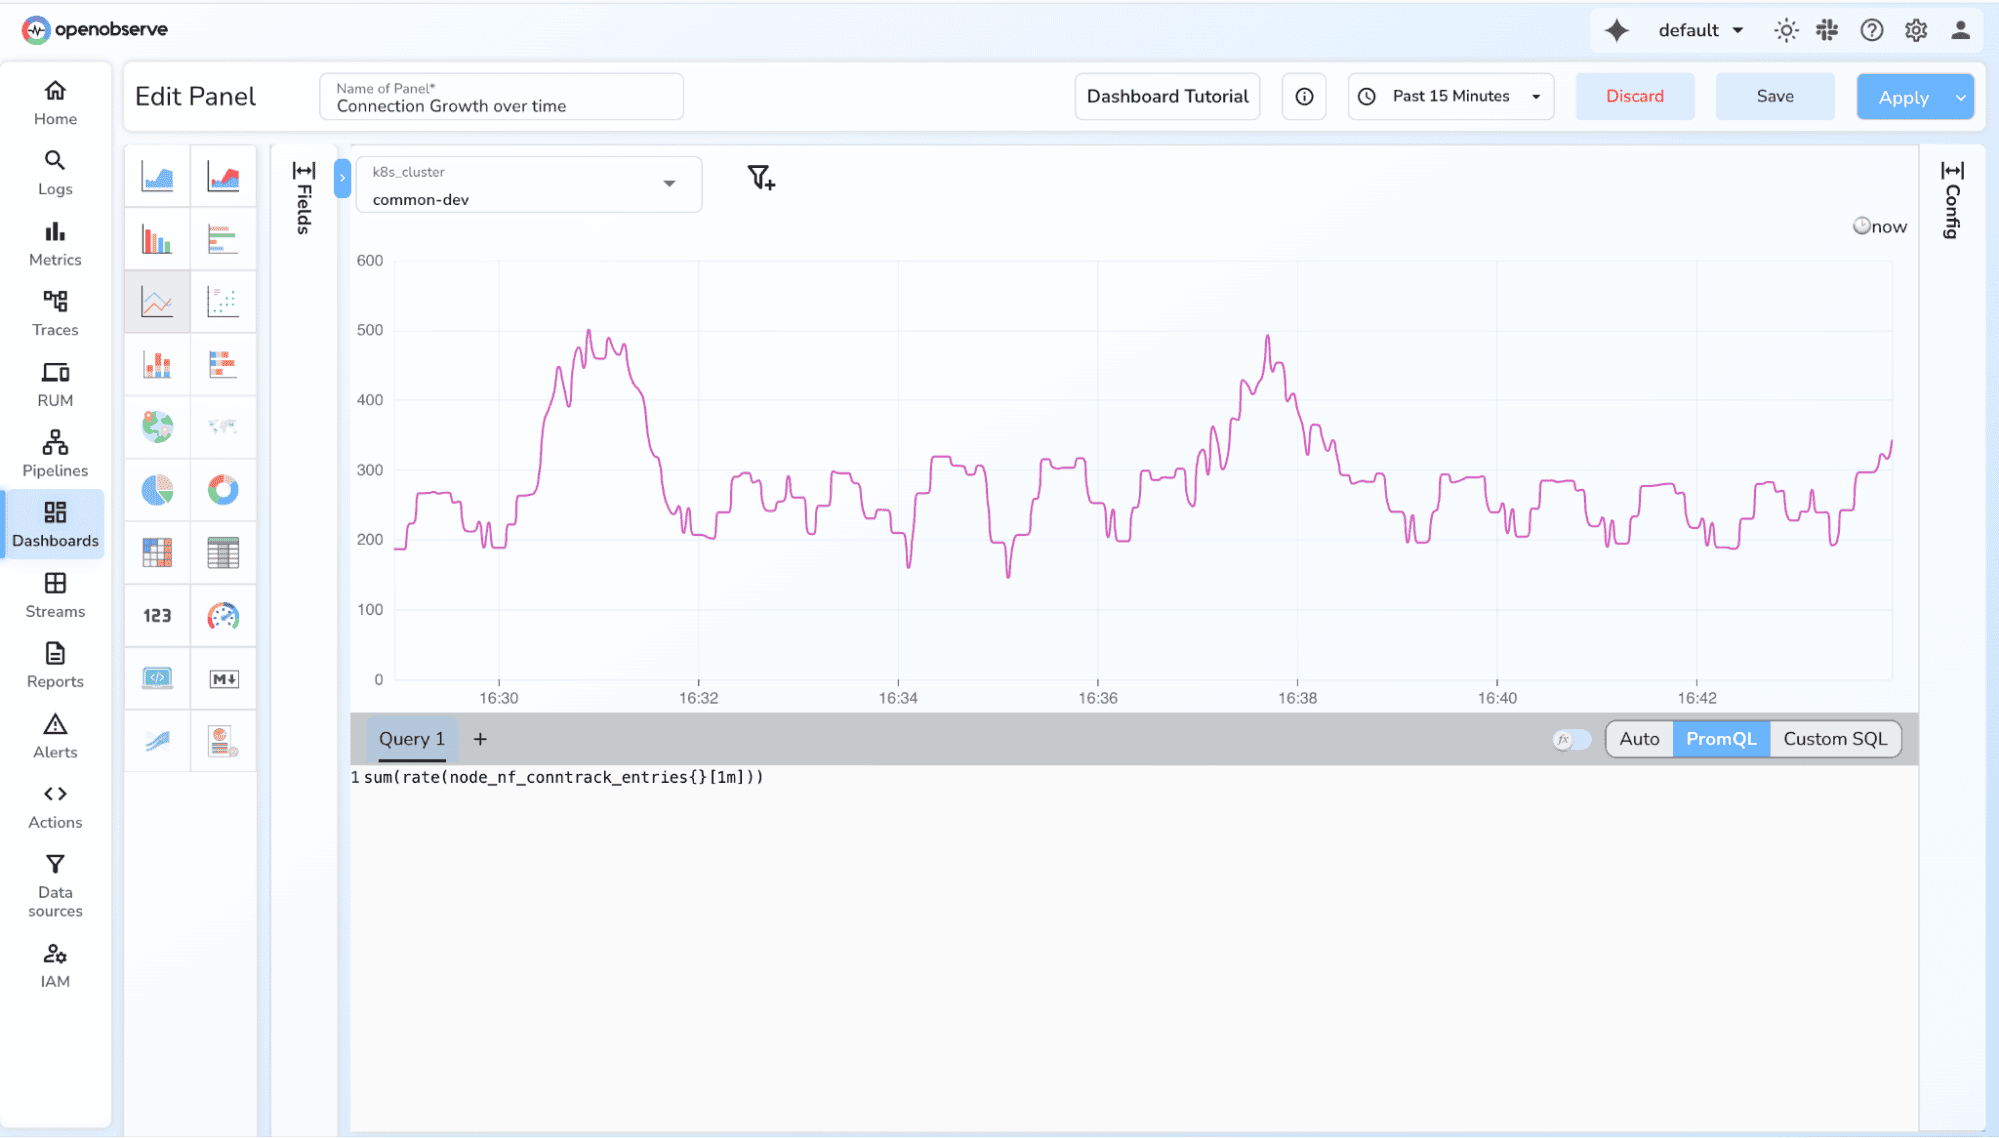
Task: Select the Query 1 tab
Action: (411, 739)
